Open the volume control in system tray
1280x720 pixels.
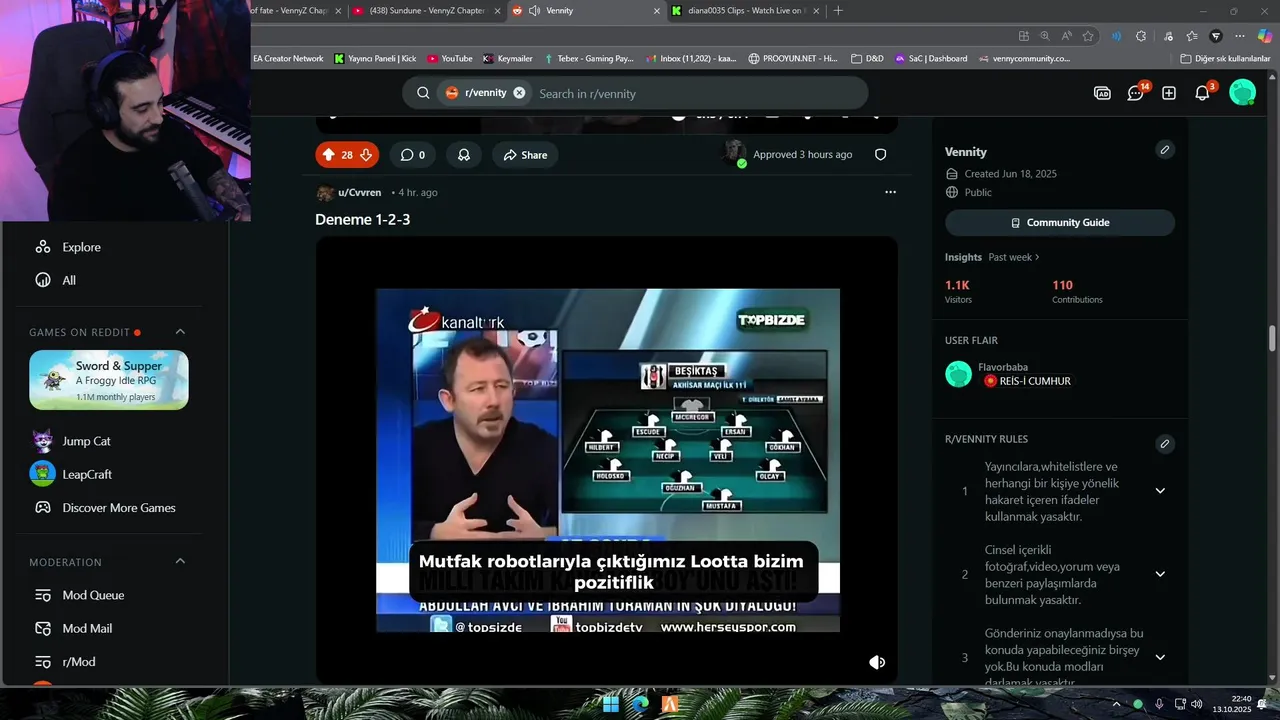[x=1197, y=704]
